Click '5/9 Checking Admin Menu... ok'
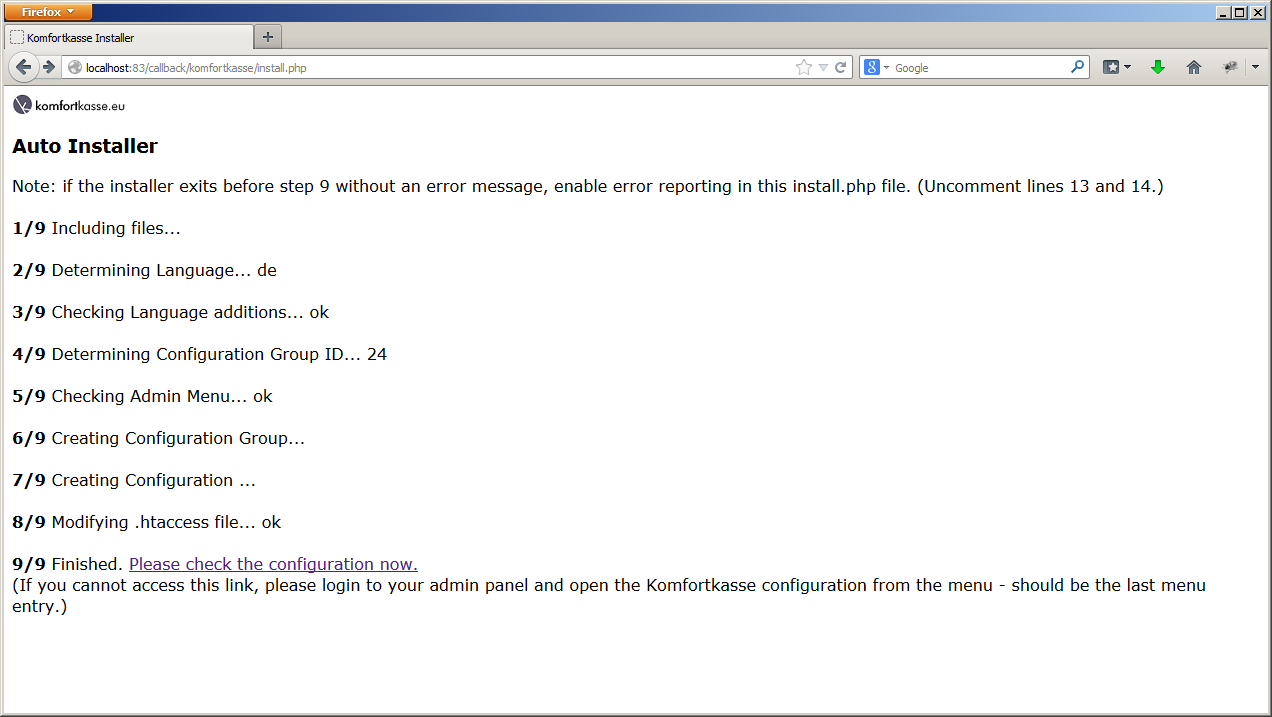Image resolution: width=1272 pixels, height=717 pixels. [142, 396]
